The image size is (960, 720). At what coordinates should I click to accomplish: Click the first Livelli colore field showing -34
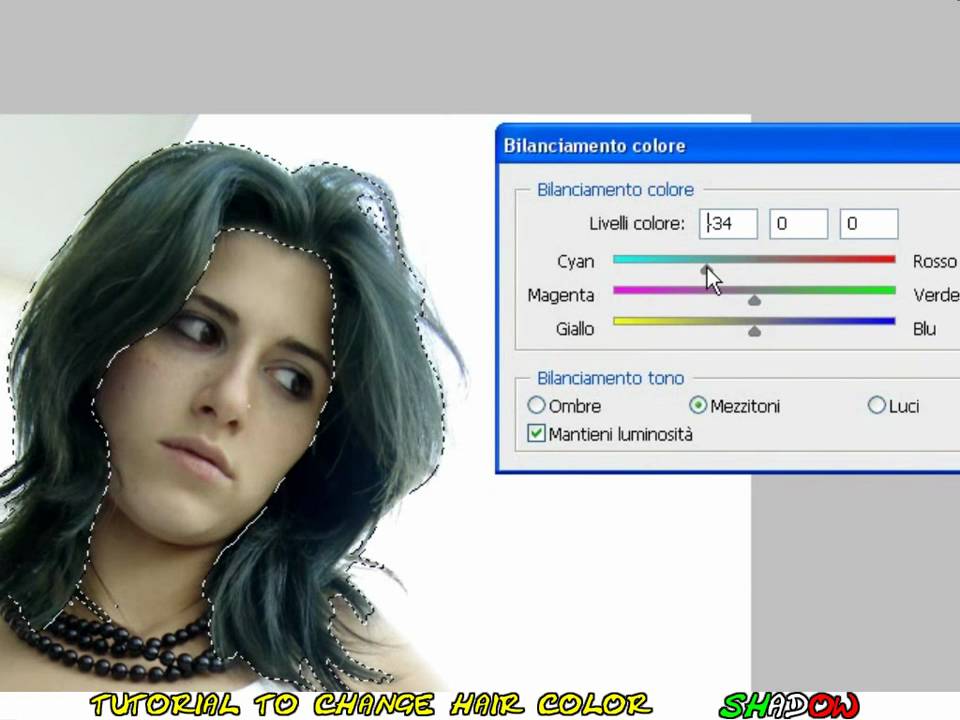(x=728, y=223)
